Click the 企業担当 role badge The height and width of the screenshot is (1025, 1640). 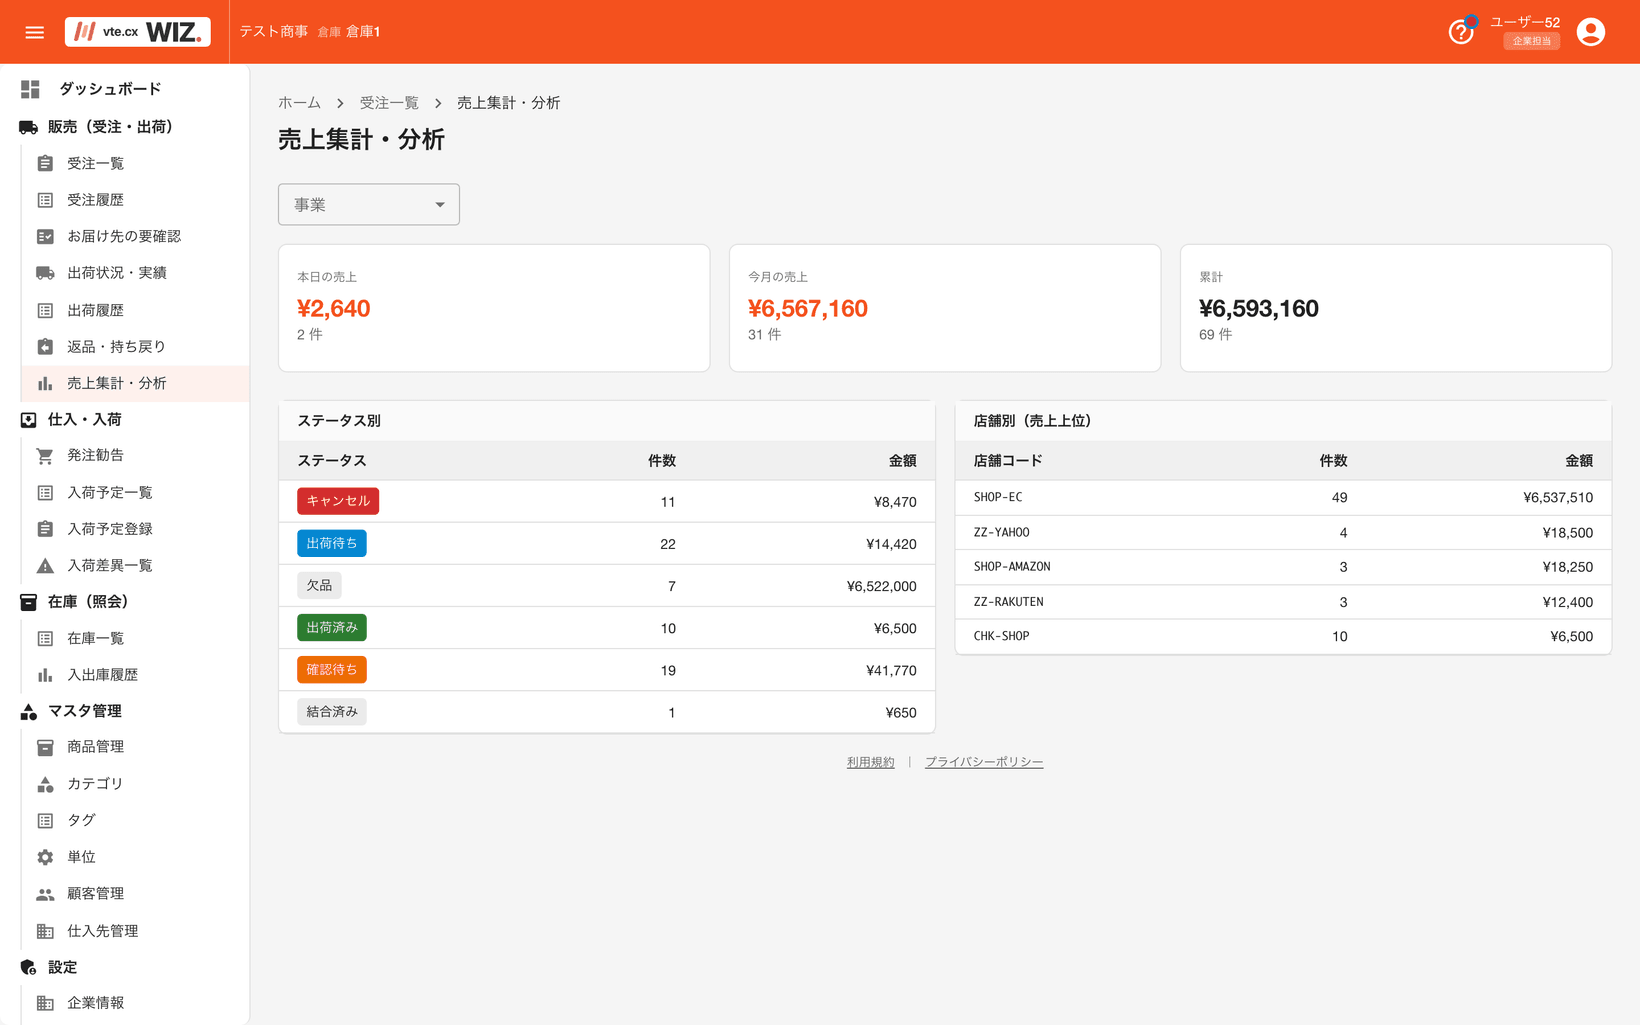pos(1531,41)
